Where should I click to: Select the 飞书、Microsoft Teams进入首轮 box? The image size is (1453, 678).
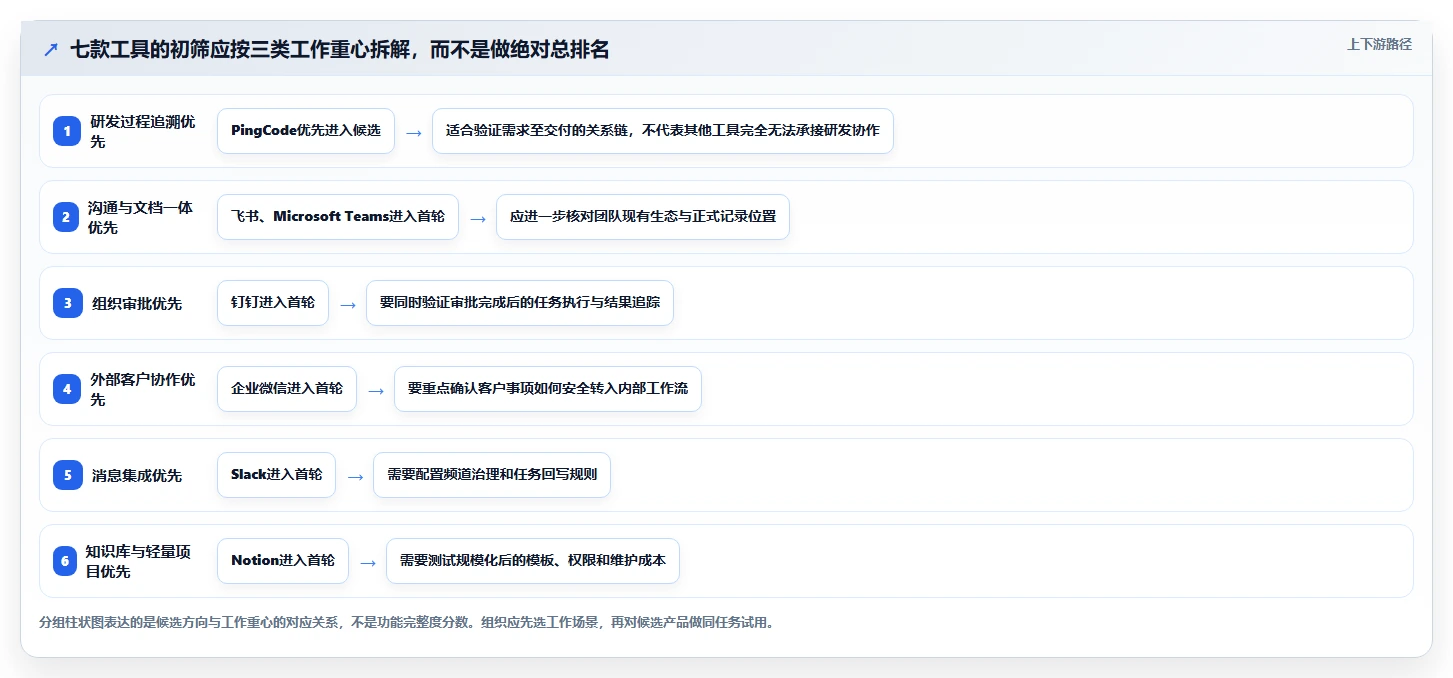[338, 217]
